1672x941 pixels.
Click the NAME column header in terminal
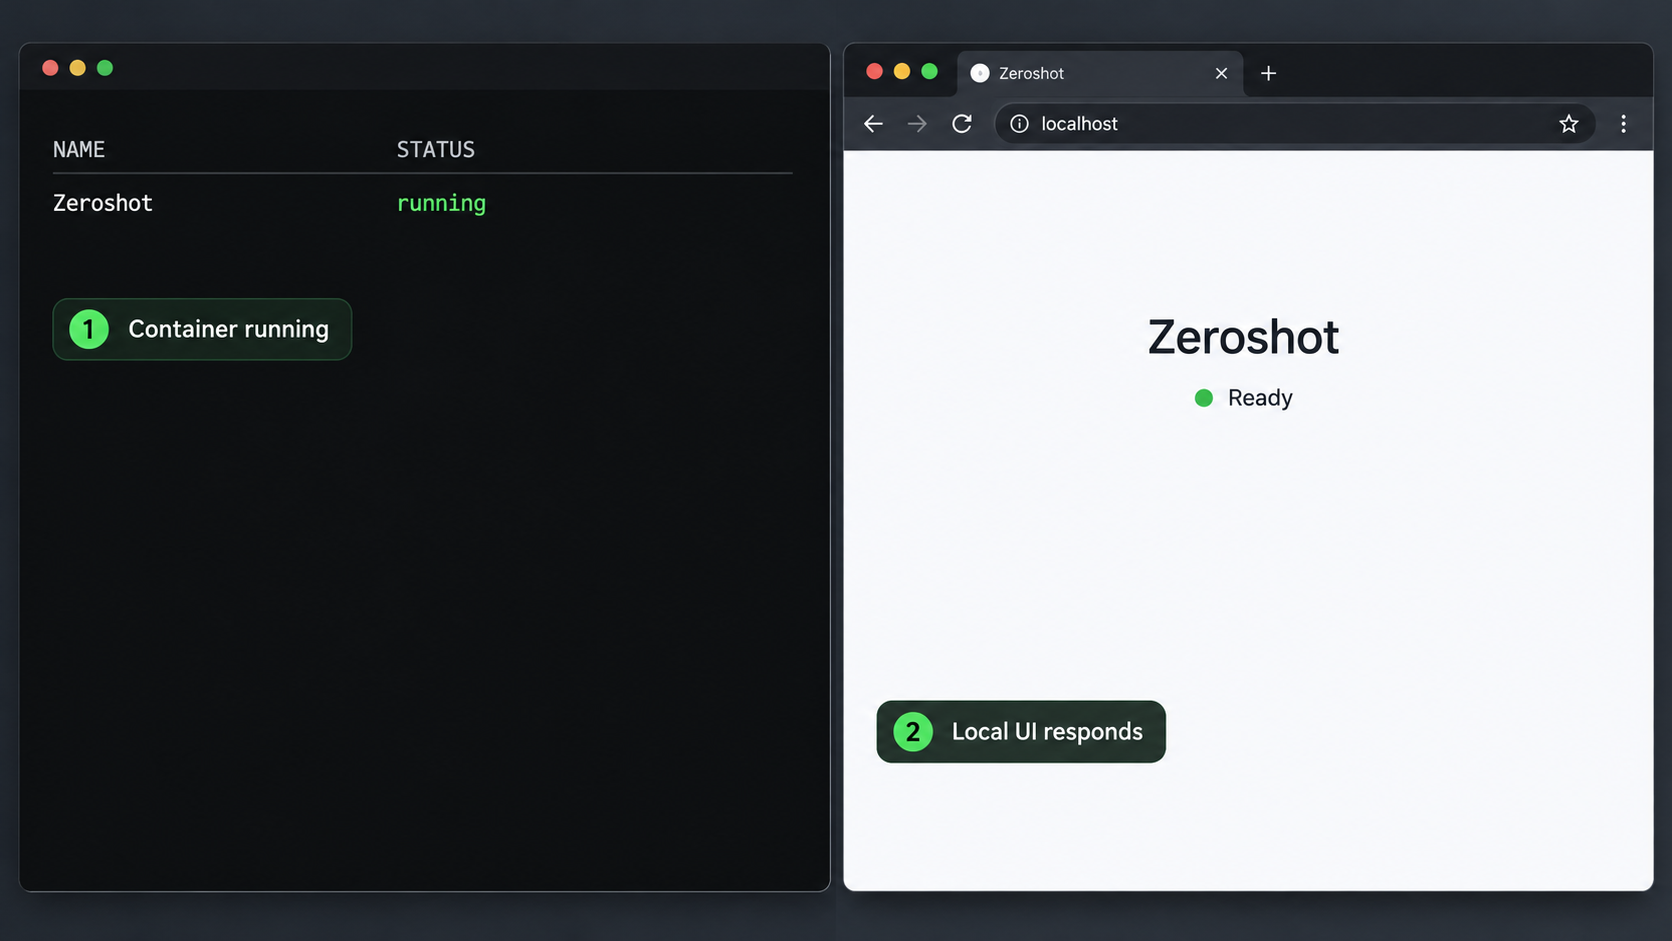[79, 150]
